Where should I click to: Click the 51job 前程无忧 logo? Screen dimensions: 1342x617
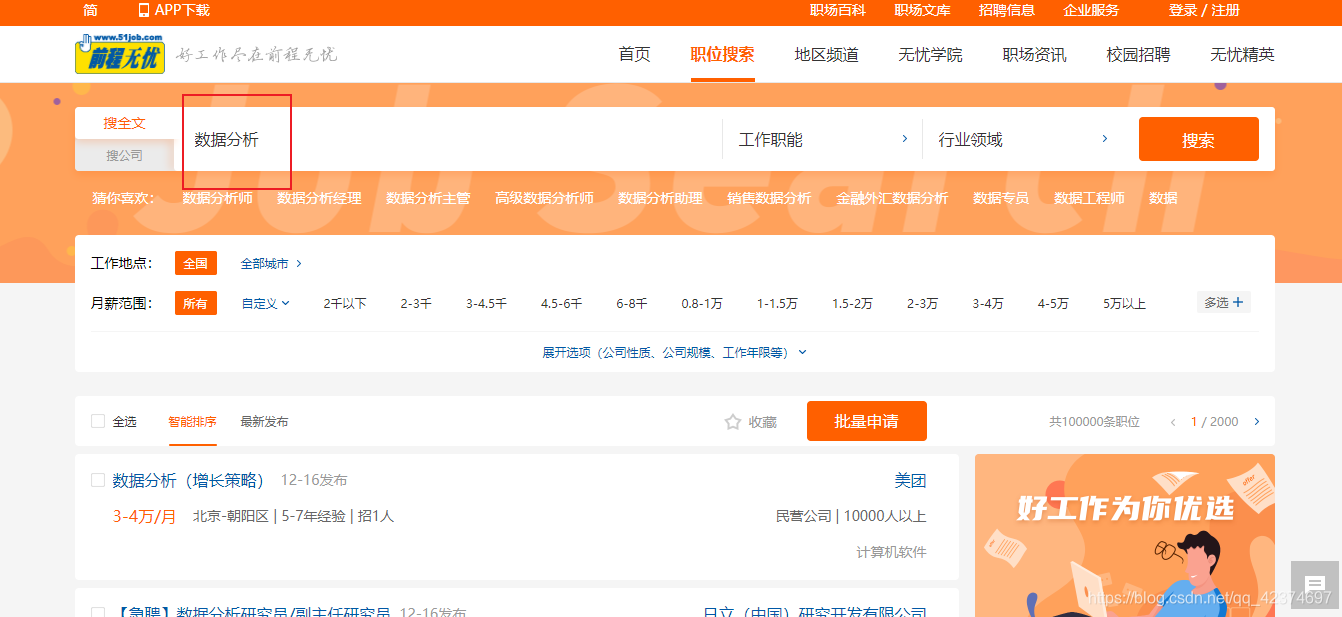click(x=120, y=54)
